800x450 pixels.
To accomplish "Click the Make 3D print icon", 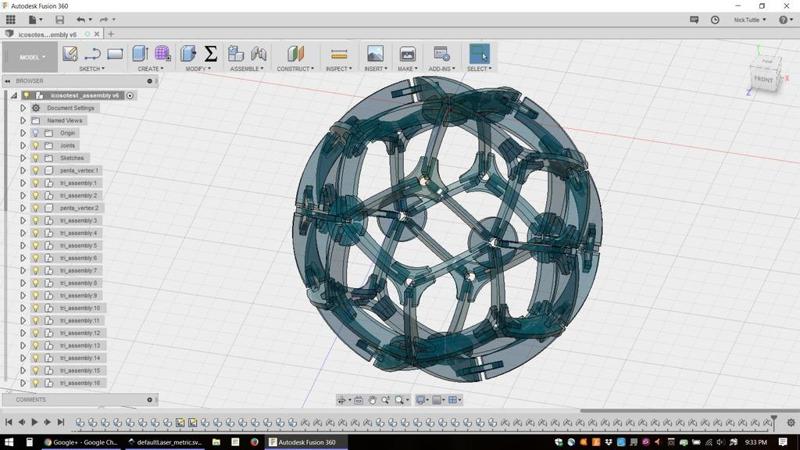I will click(407, 54).
